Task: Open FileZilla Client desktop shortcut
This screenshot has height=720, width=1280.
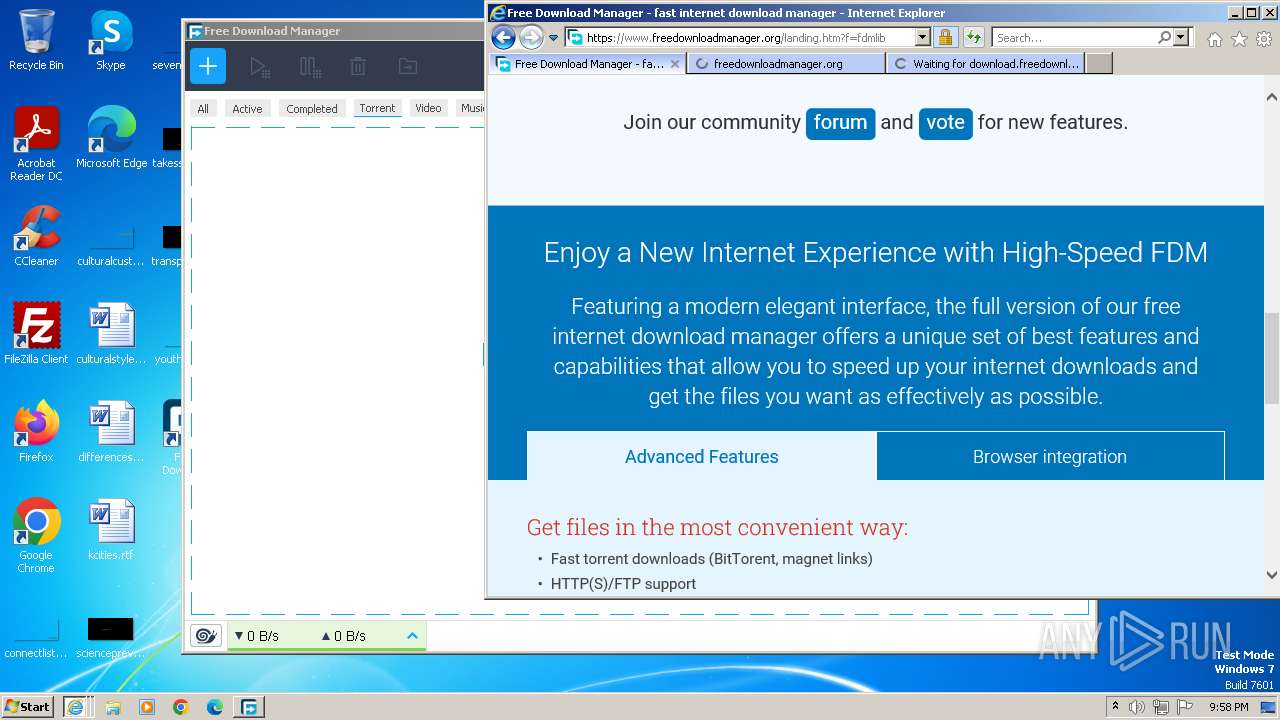Action: (36, 334)
